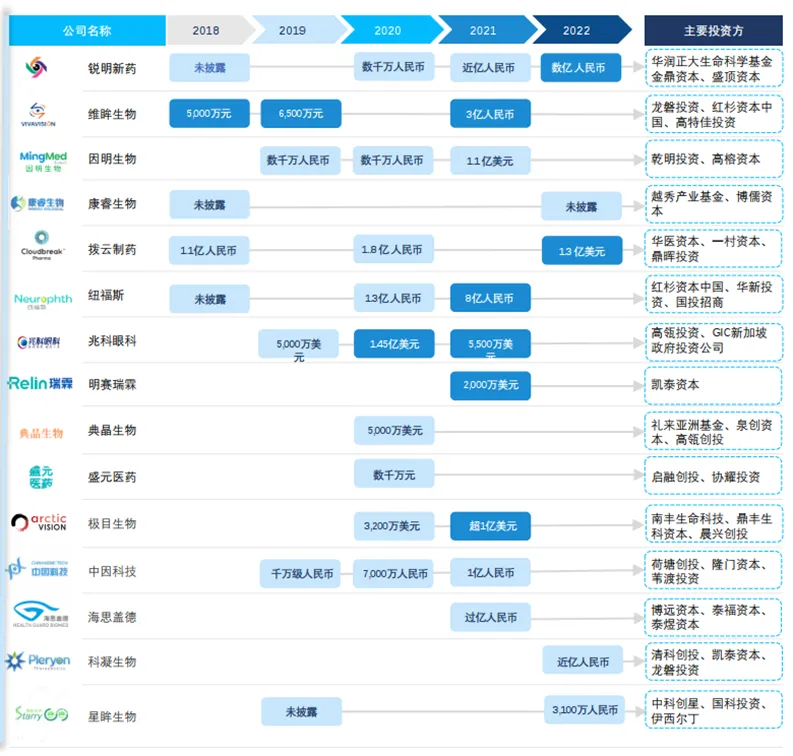Click 中因科技 7,000万人民币 box
Viewport: 793px width, 756px height.
tap(393, 573)
